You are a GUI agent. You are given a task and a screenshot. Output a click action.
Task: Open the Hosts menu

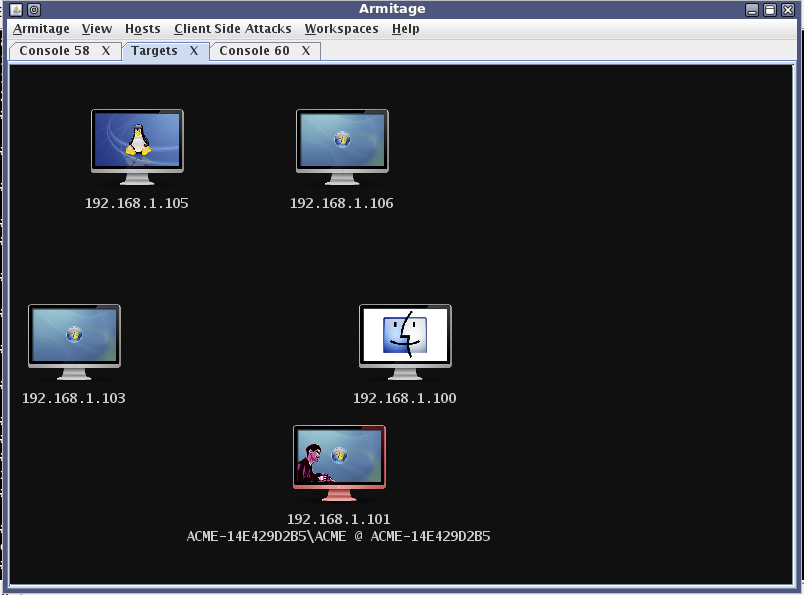pyautogui.click(x=143, y=29)
